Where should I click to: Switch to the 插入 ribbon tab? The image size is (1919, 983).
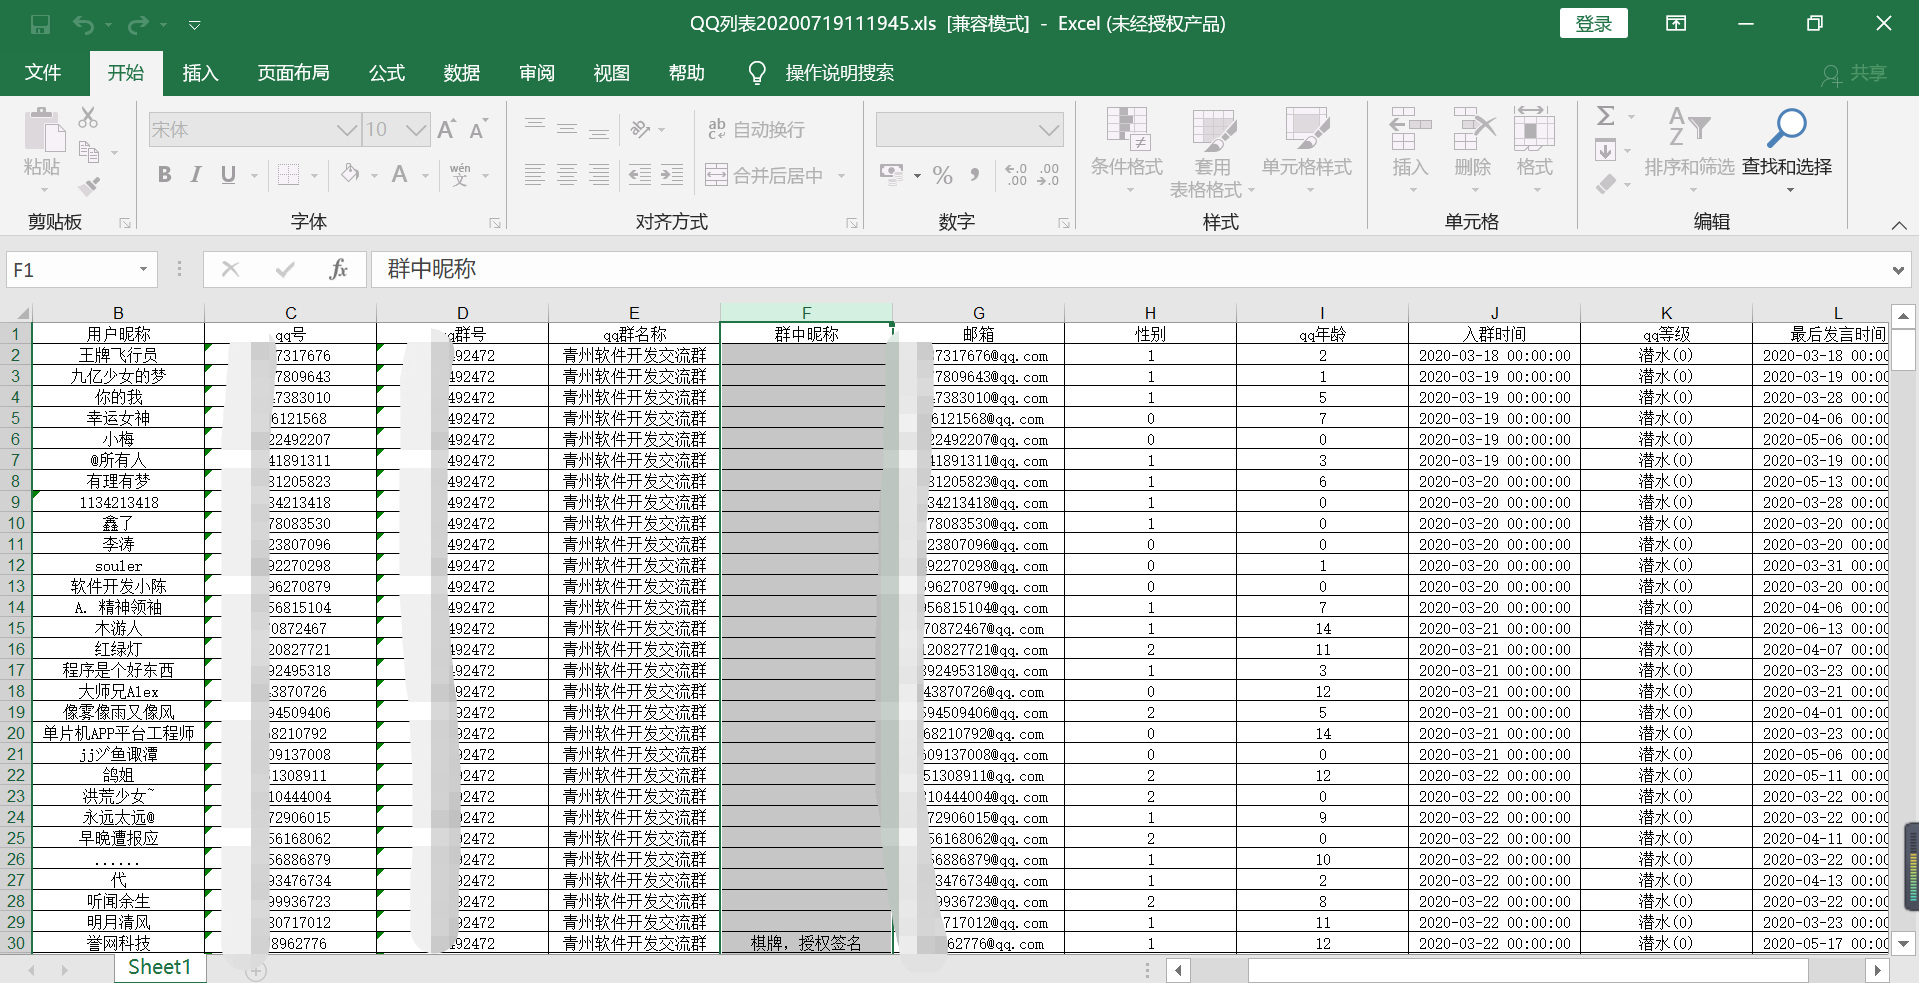point(199,72)
